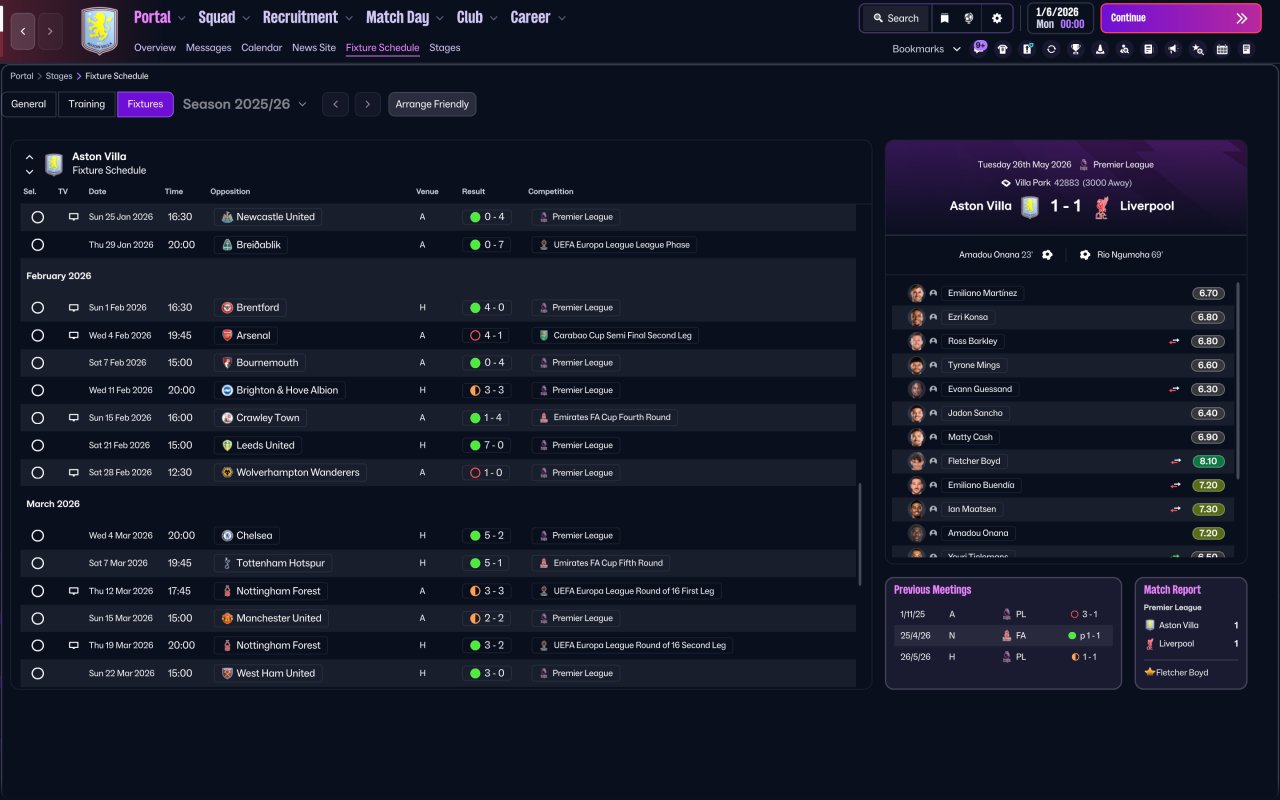Image resolution: width=1280 pixels, height=800 pixels.
Task: Click Emiliano Martínez's player portrait
Action: (x=916, y=294)
